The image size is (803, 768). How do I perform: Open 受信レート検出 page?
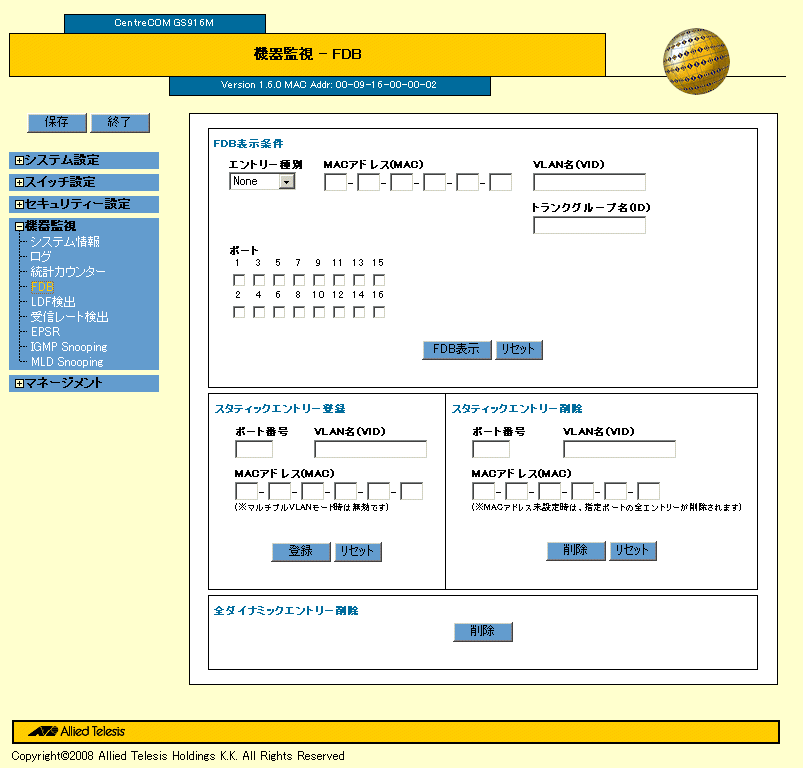(x=70, y=316)
